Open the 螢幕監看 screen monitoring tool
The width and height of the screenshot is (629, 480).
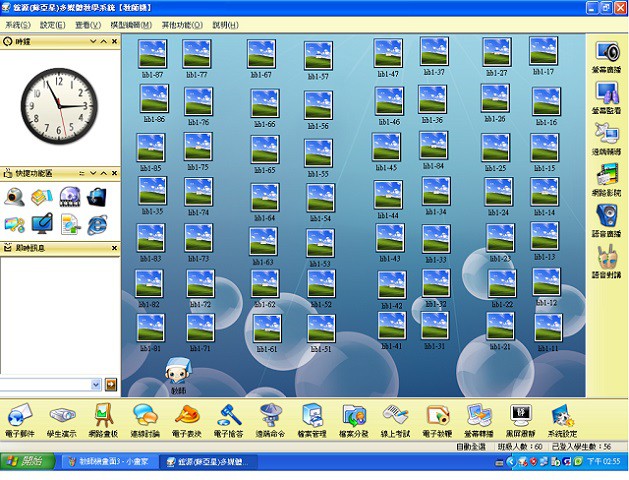pos(606,97)
